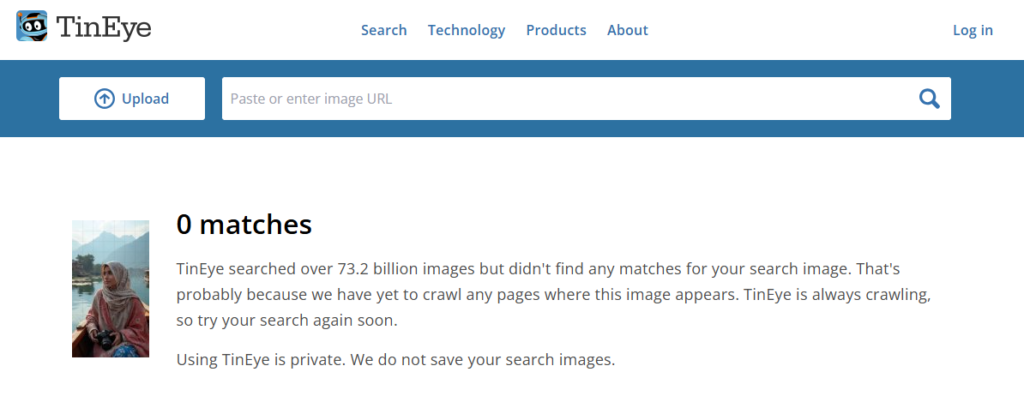This screenshot has height=402, width=1024.
Task: Go to the About page
Action: [627, 30]
